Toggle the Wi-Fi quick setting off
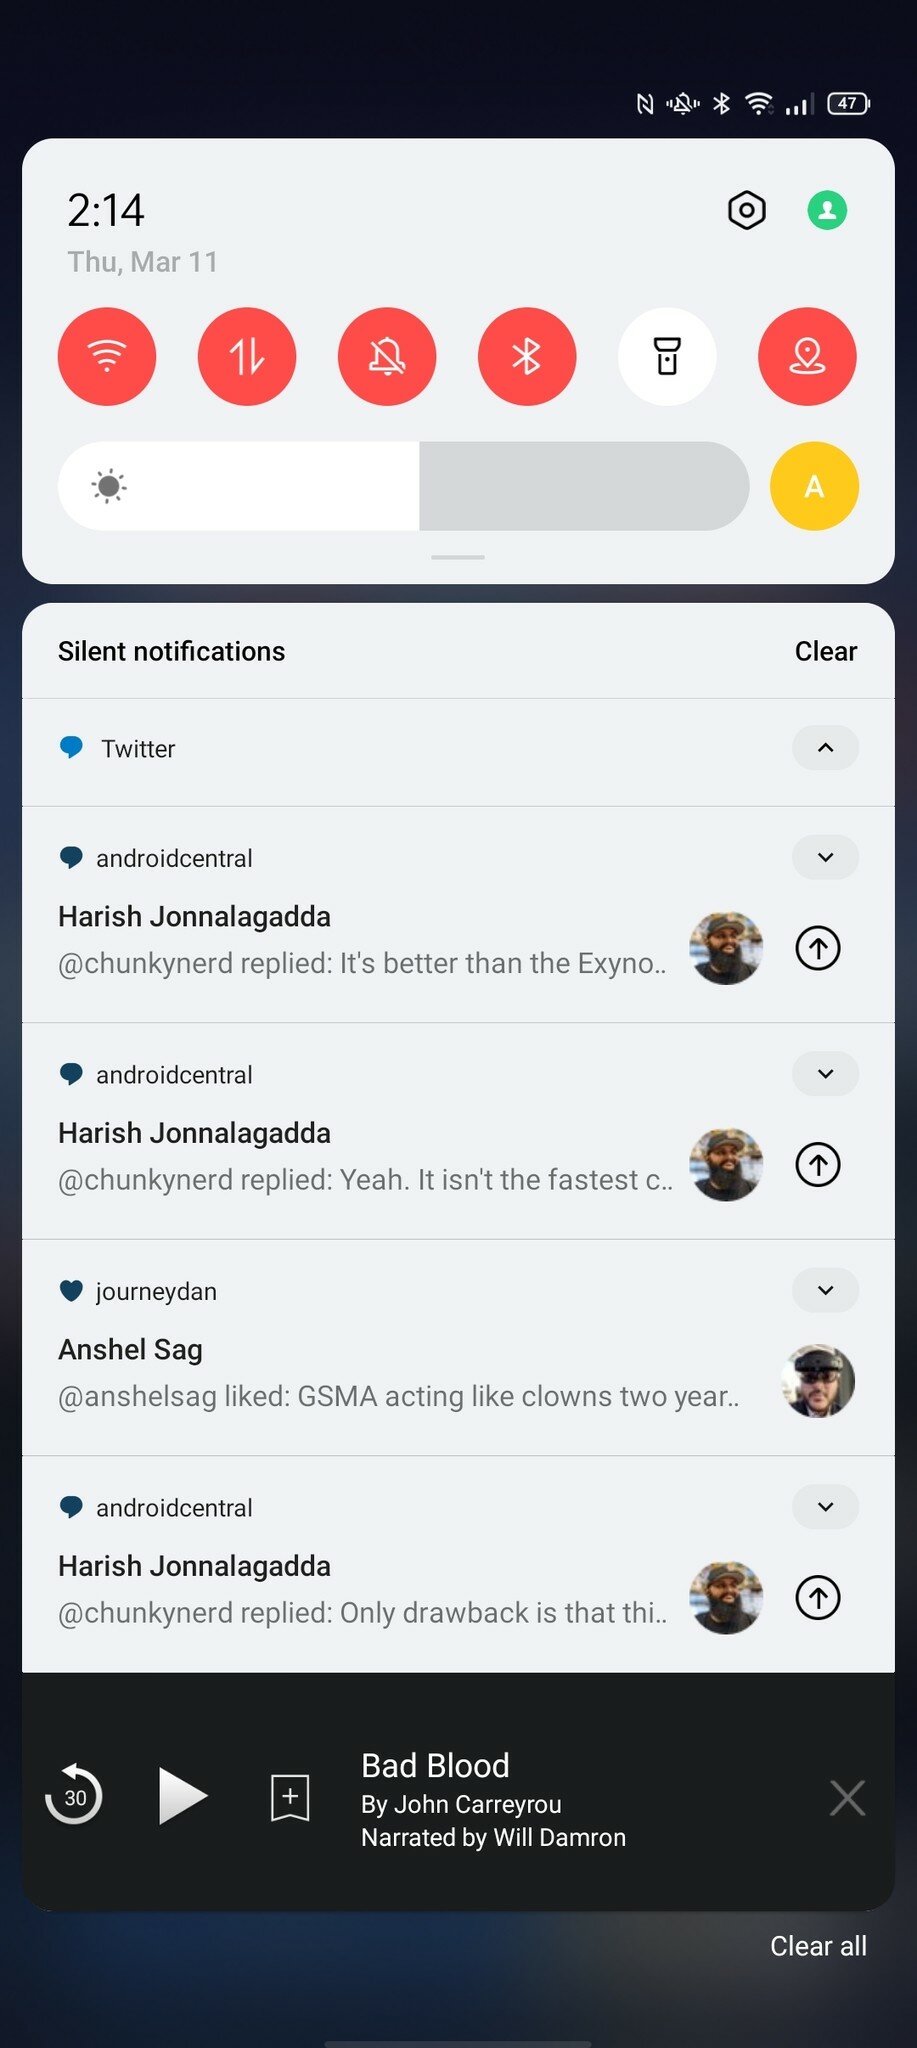The width and height of the screenshot is (917, 2048). pos(107,356)
